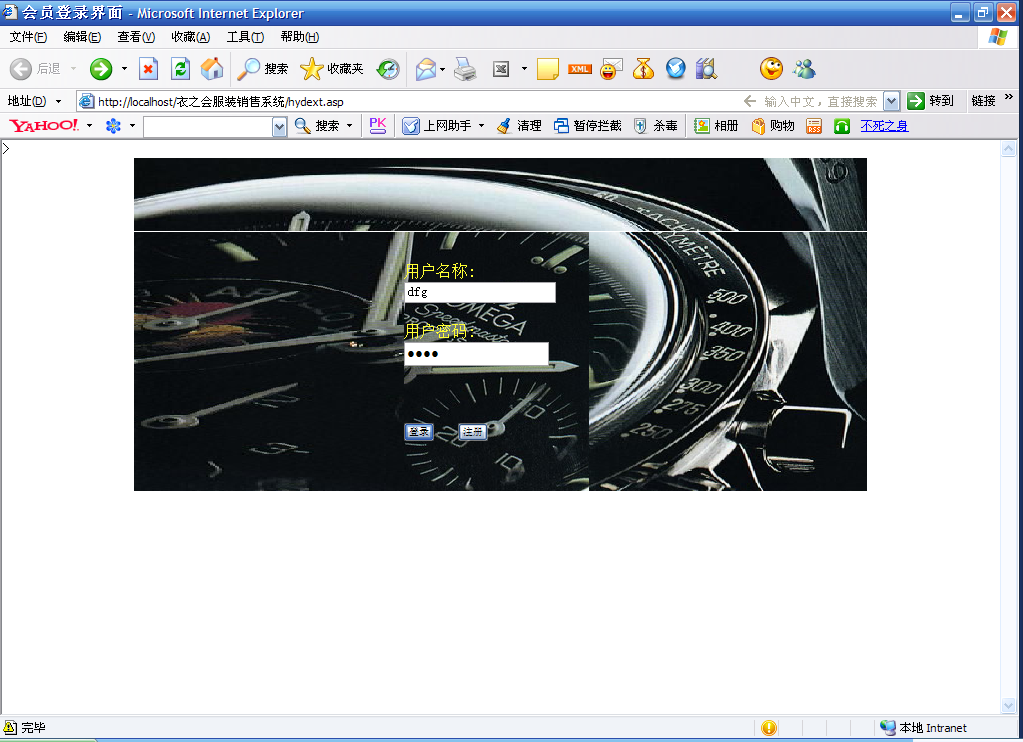This screenshot has height=742, width=1023.
Task: Open the Messenger people icon
Action: click(x=804, y=69)
